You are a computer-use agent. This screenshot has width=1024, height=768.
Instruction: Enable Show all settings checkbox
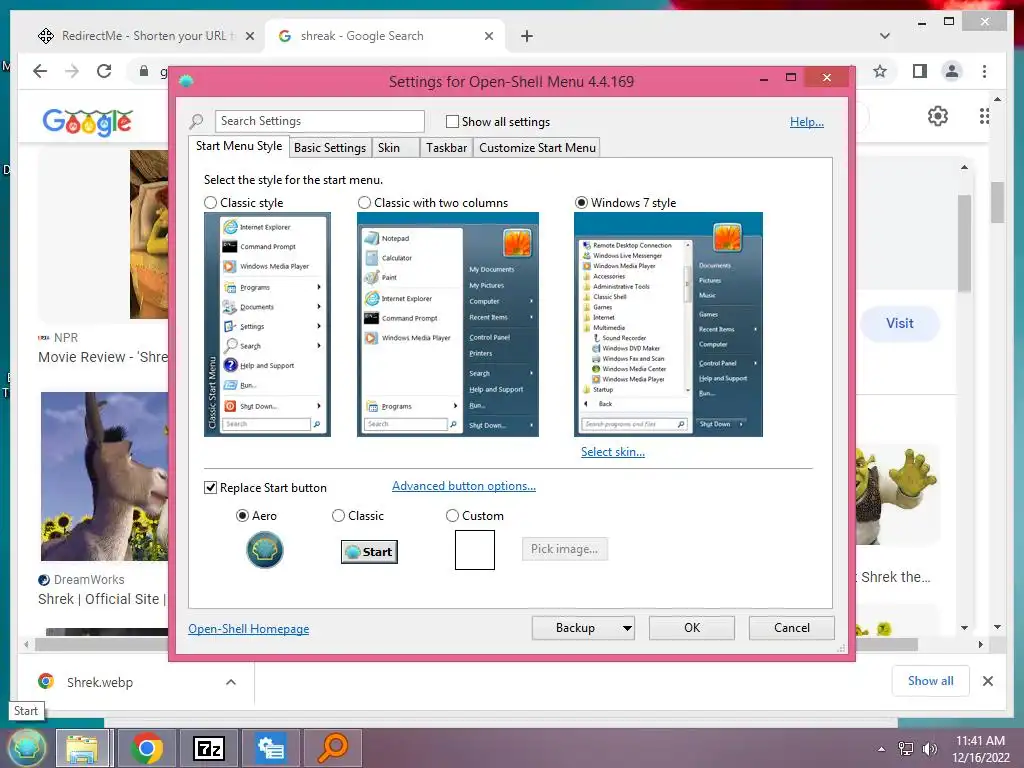click(x=452, y=121)
